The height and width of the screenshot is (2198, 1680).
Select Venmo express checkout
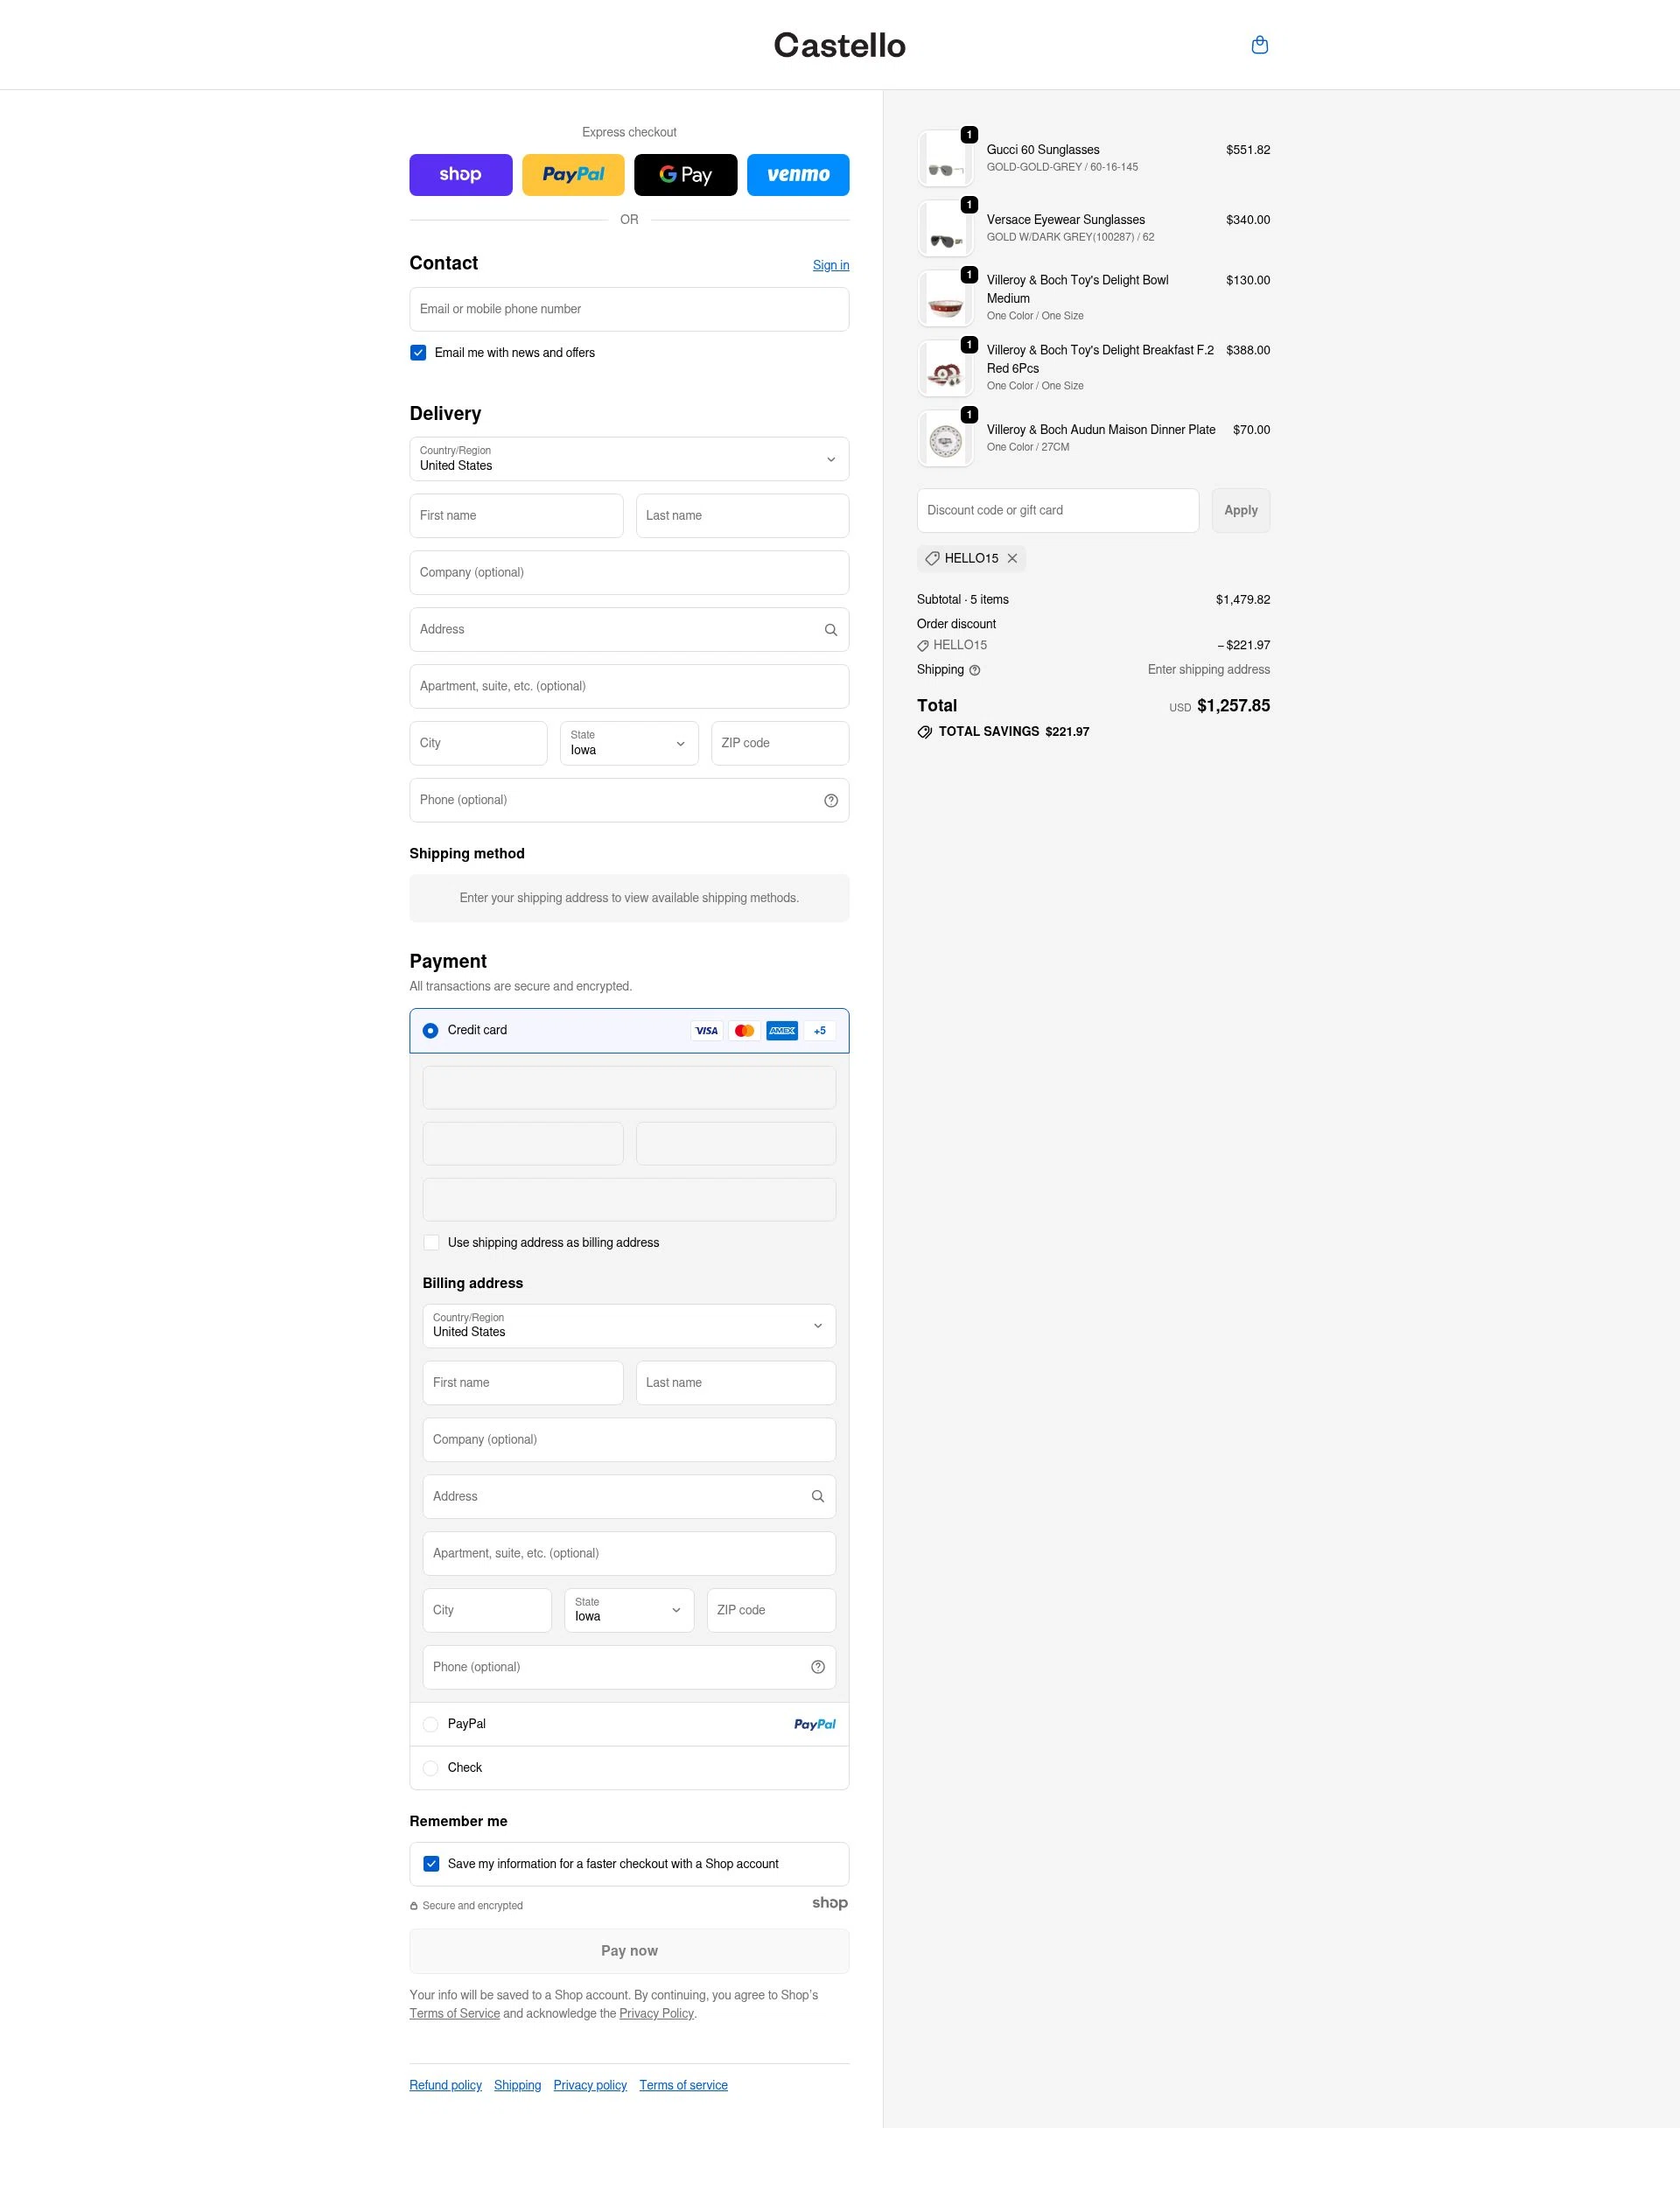798,174
